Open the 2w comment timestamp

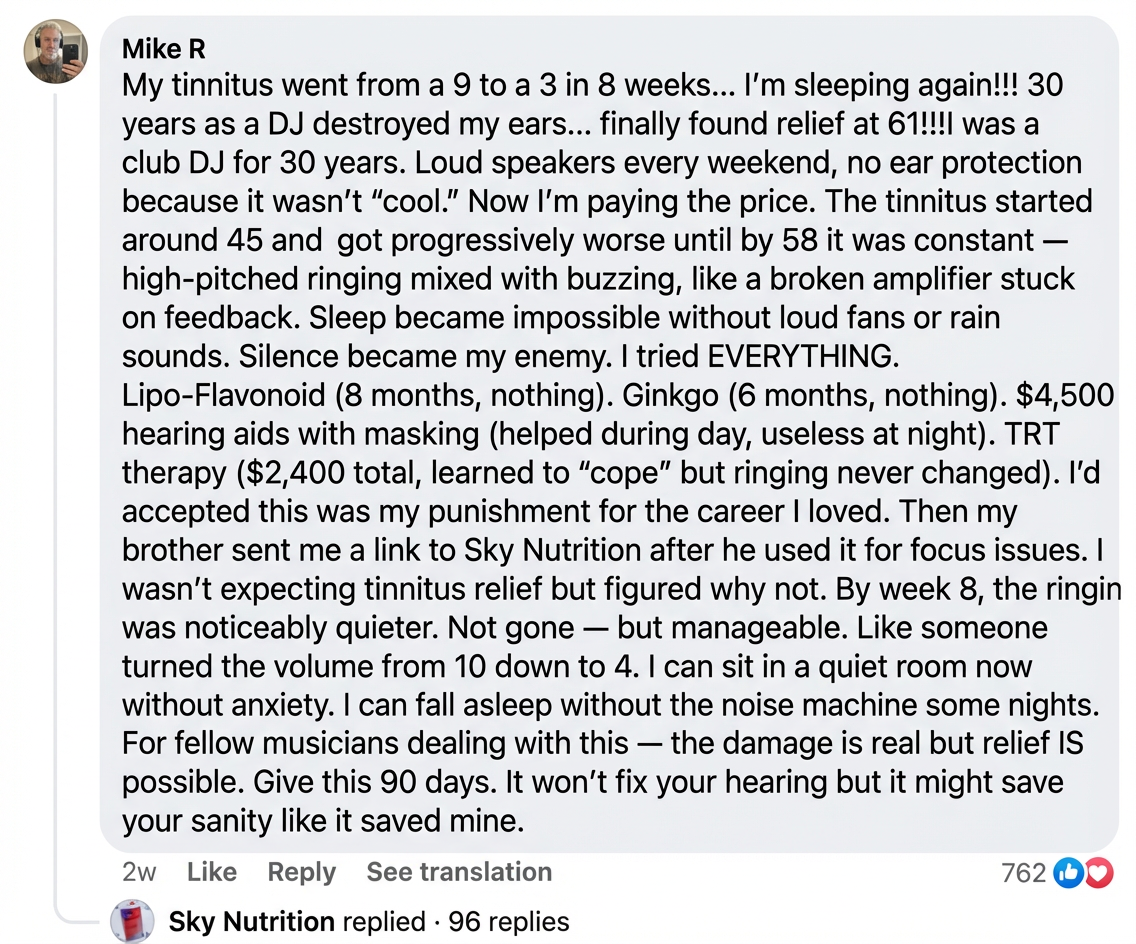(139, 872)
